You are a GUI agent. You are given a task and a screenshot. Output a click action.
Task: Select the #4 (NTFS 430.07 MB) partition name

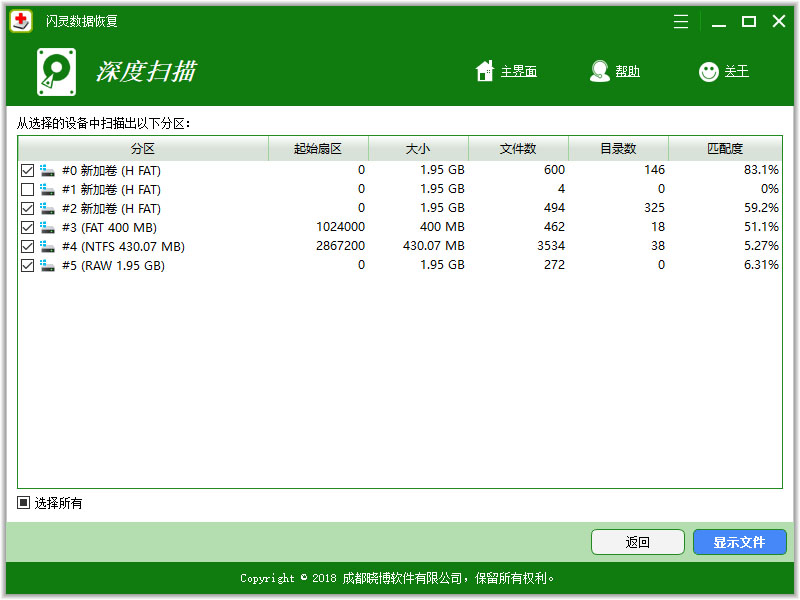coord(123,246)
